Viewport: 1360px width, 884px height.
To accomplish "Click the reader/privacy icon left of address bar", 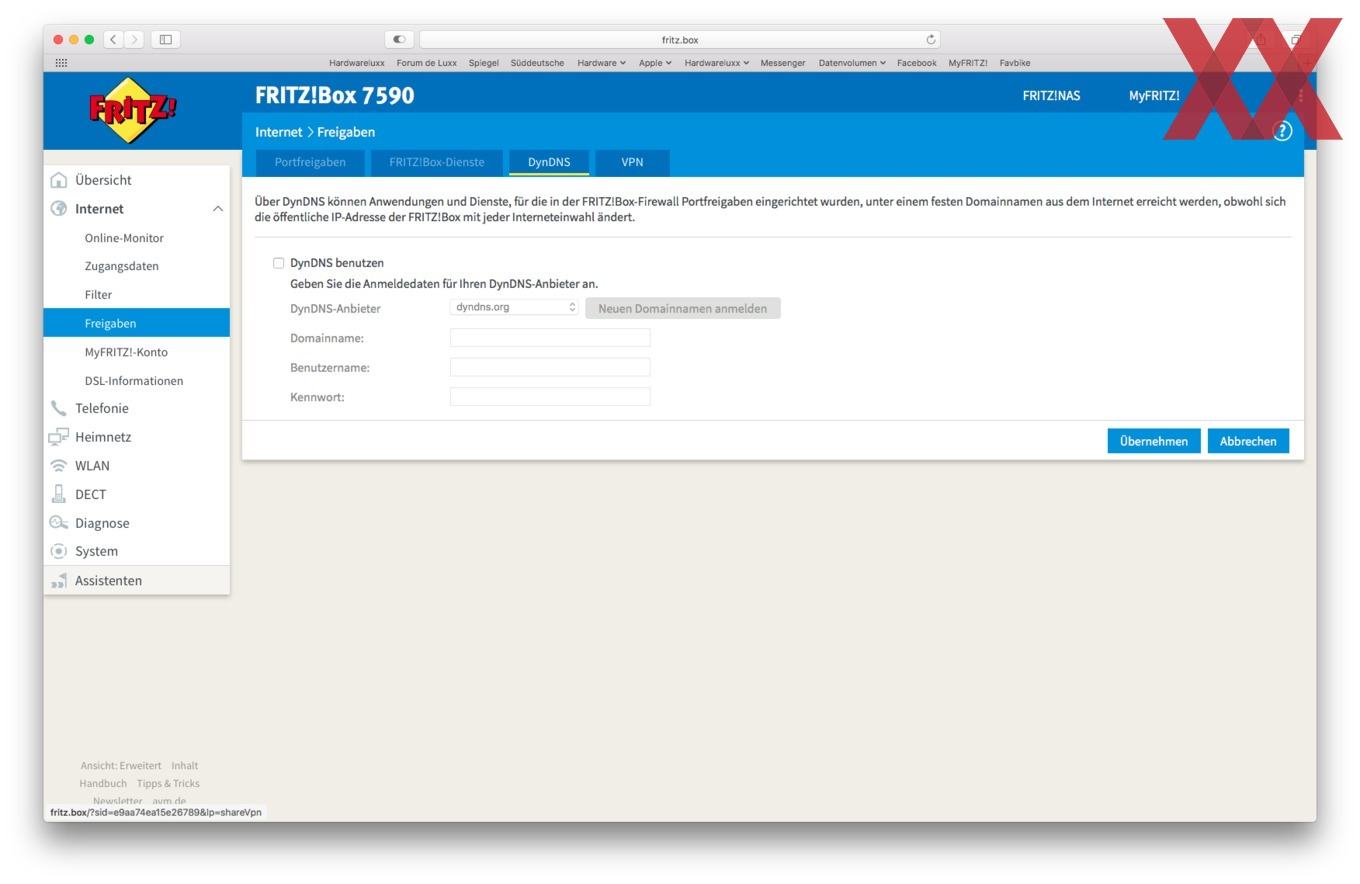I will (x=399, y=40).
